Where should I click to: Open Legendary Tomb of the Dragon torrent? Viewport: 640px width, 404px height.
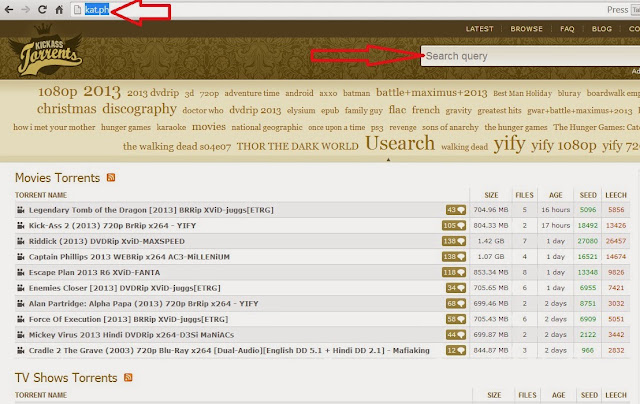(151, 210)
